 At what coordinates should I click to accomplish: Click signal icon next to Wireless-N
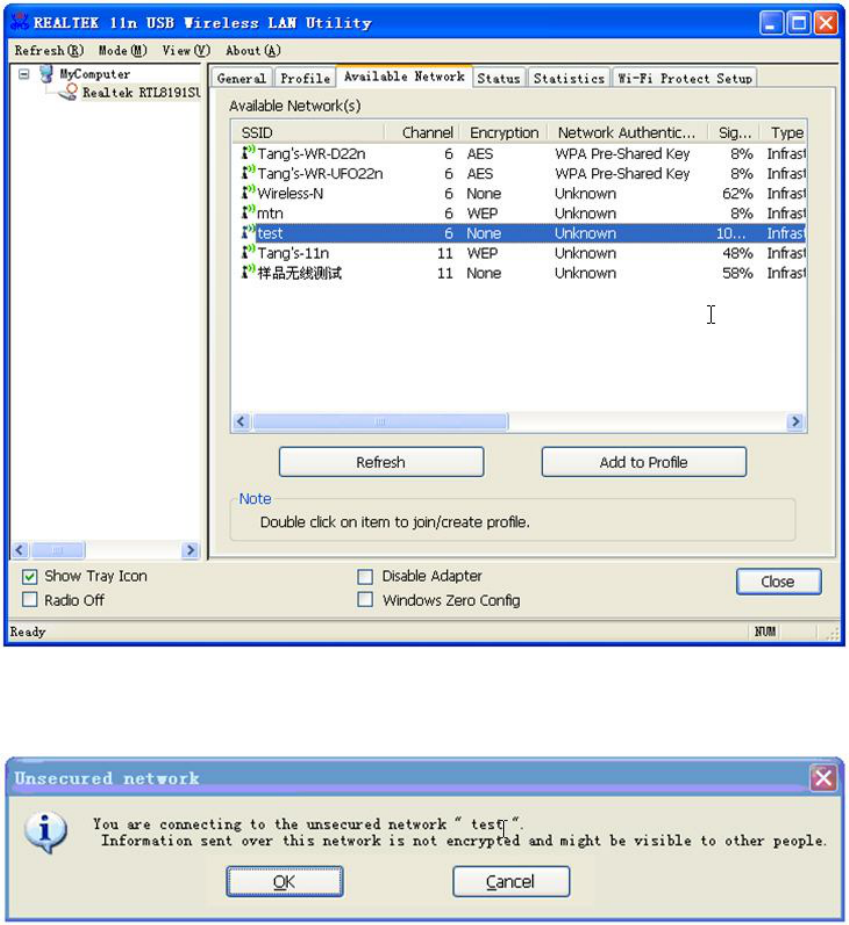[248, 193]
